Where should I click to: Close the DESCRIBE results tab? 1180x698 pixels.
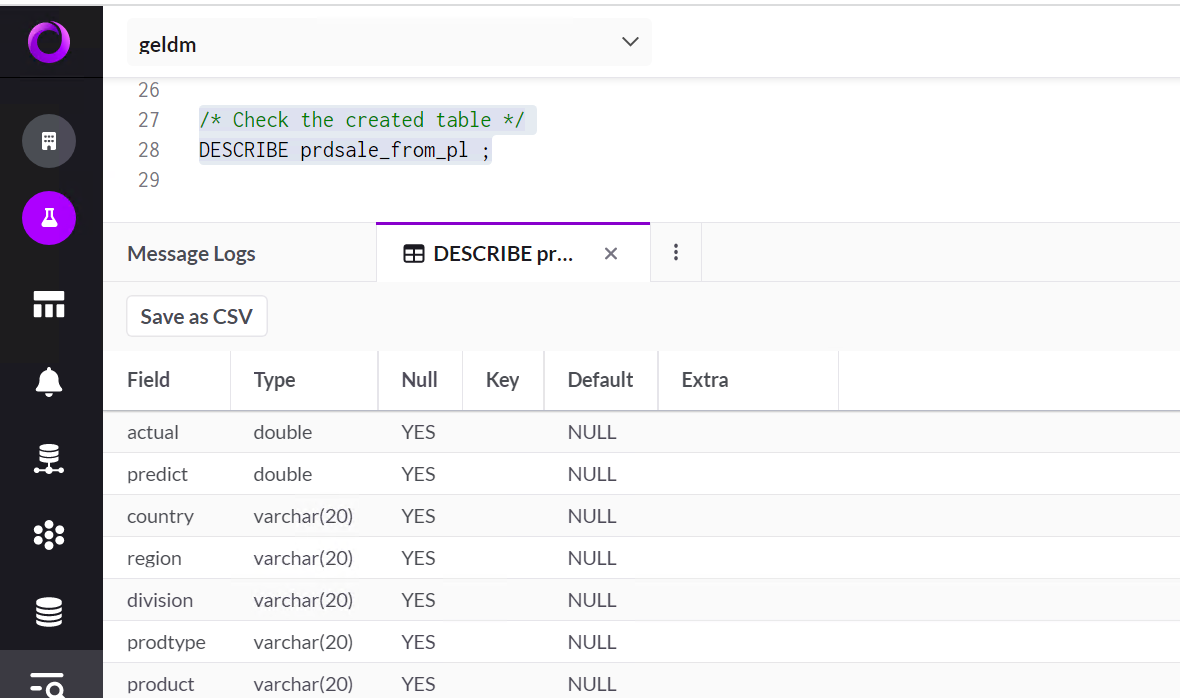[x=611, y=253]
